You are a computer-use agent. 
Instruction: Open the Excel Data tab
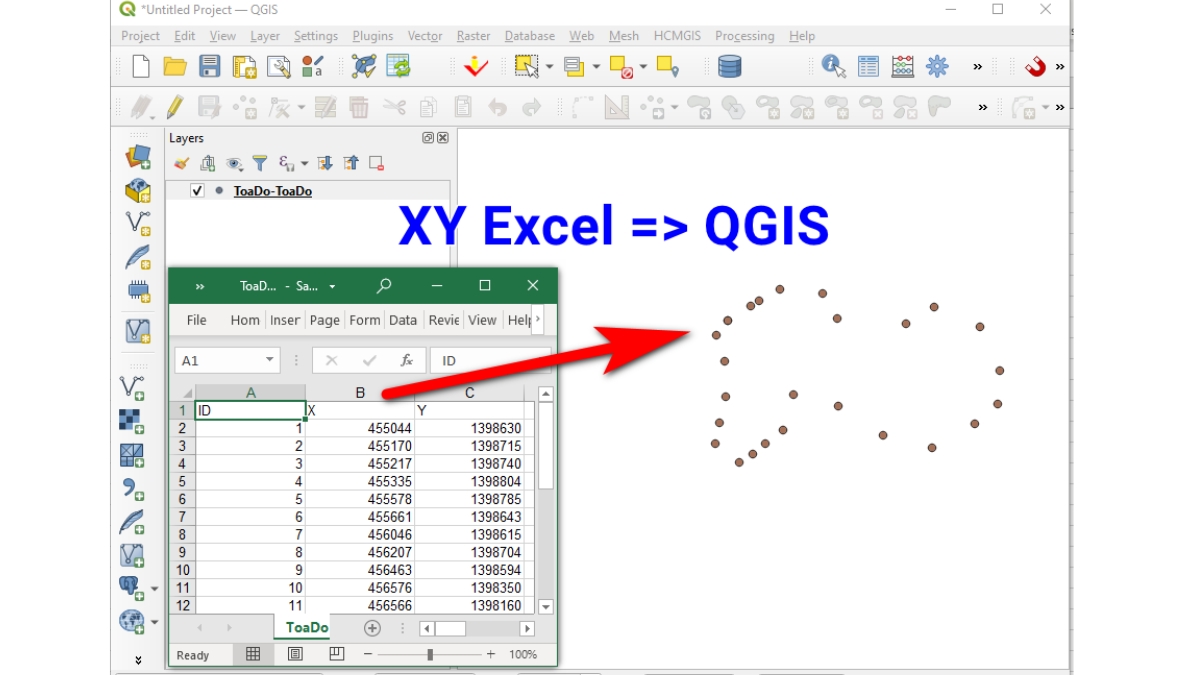coord(403,320)
